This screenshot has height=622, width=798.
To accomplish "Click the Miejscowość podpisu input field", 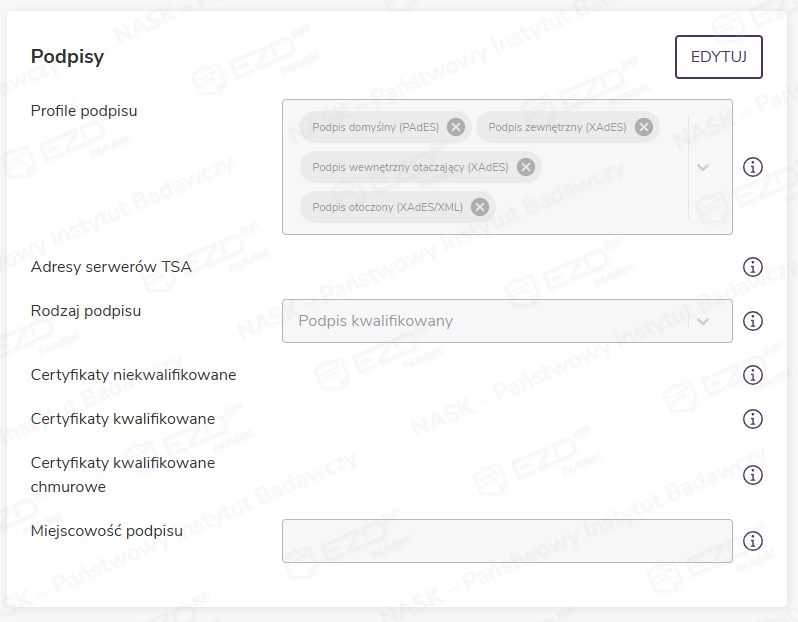I will click(507, 541).
